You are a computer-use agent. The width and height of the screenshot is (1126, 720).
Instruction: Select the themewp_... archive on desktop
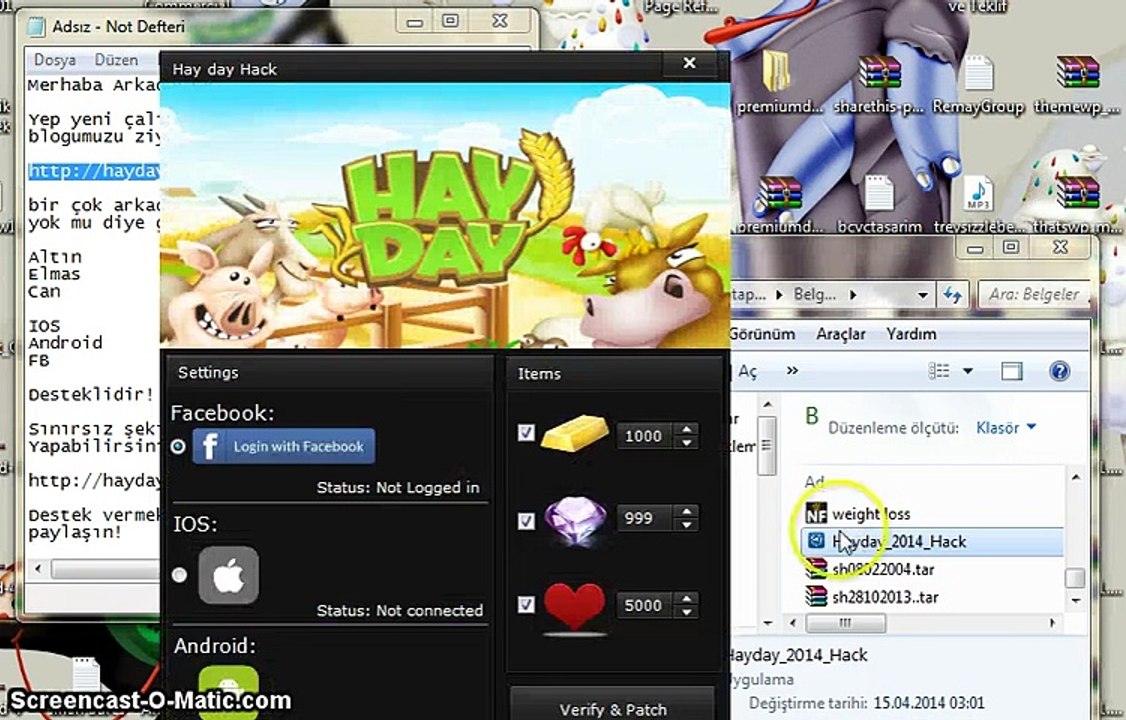(x=1076, y=83)
